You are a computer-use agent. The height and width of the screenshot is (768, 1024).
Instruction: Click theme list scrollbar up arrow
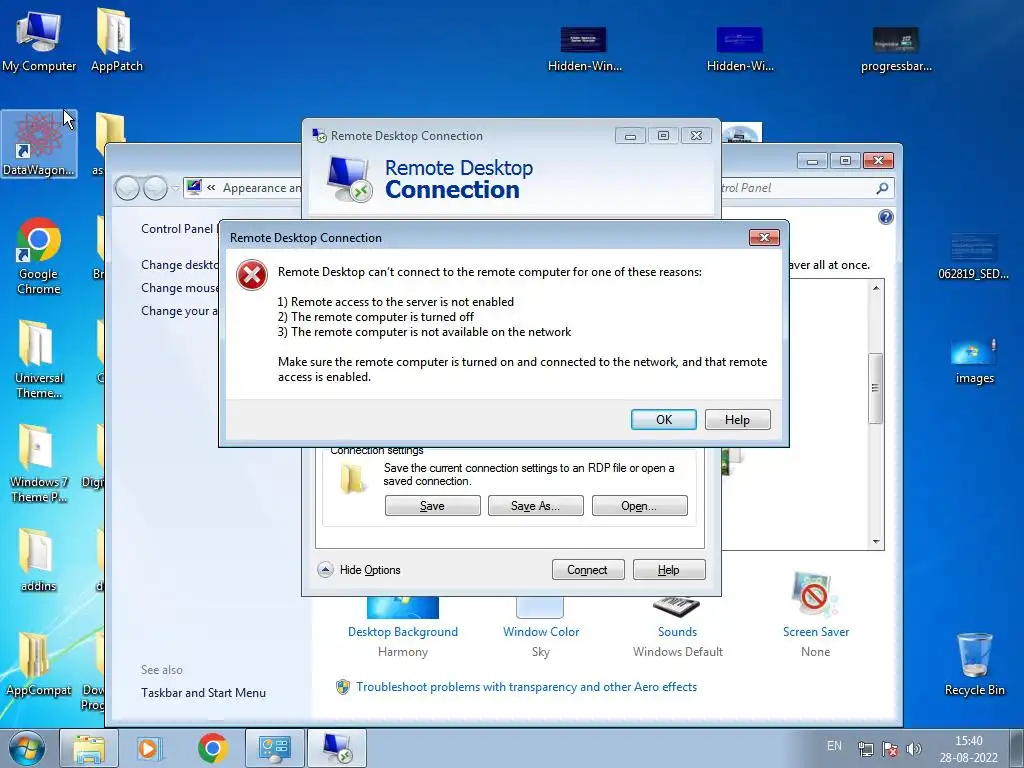(x=876, y=288)
